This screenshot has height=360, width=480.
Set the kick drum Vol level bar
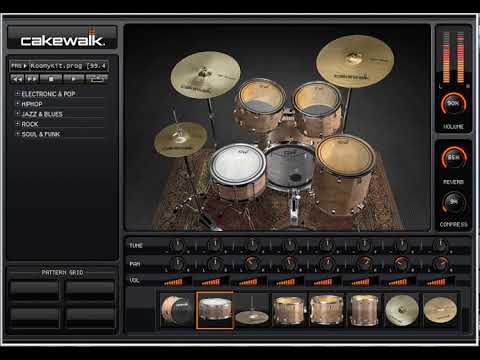[x=177, y=282]
